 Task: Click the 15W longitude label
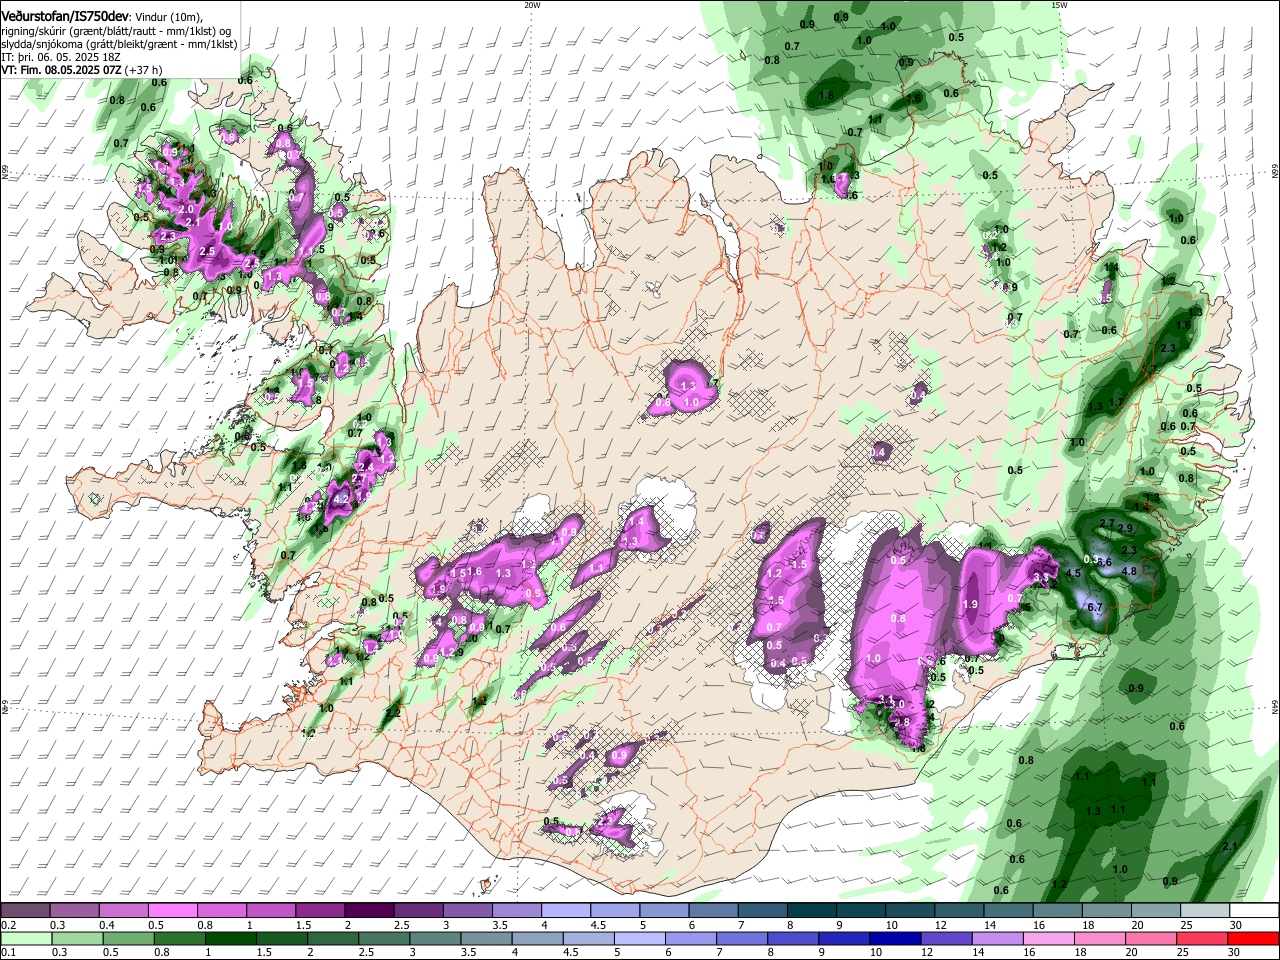[1059, 5]
